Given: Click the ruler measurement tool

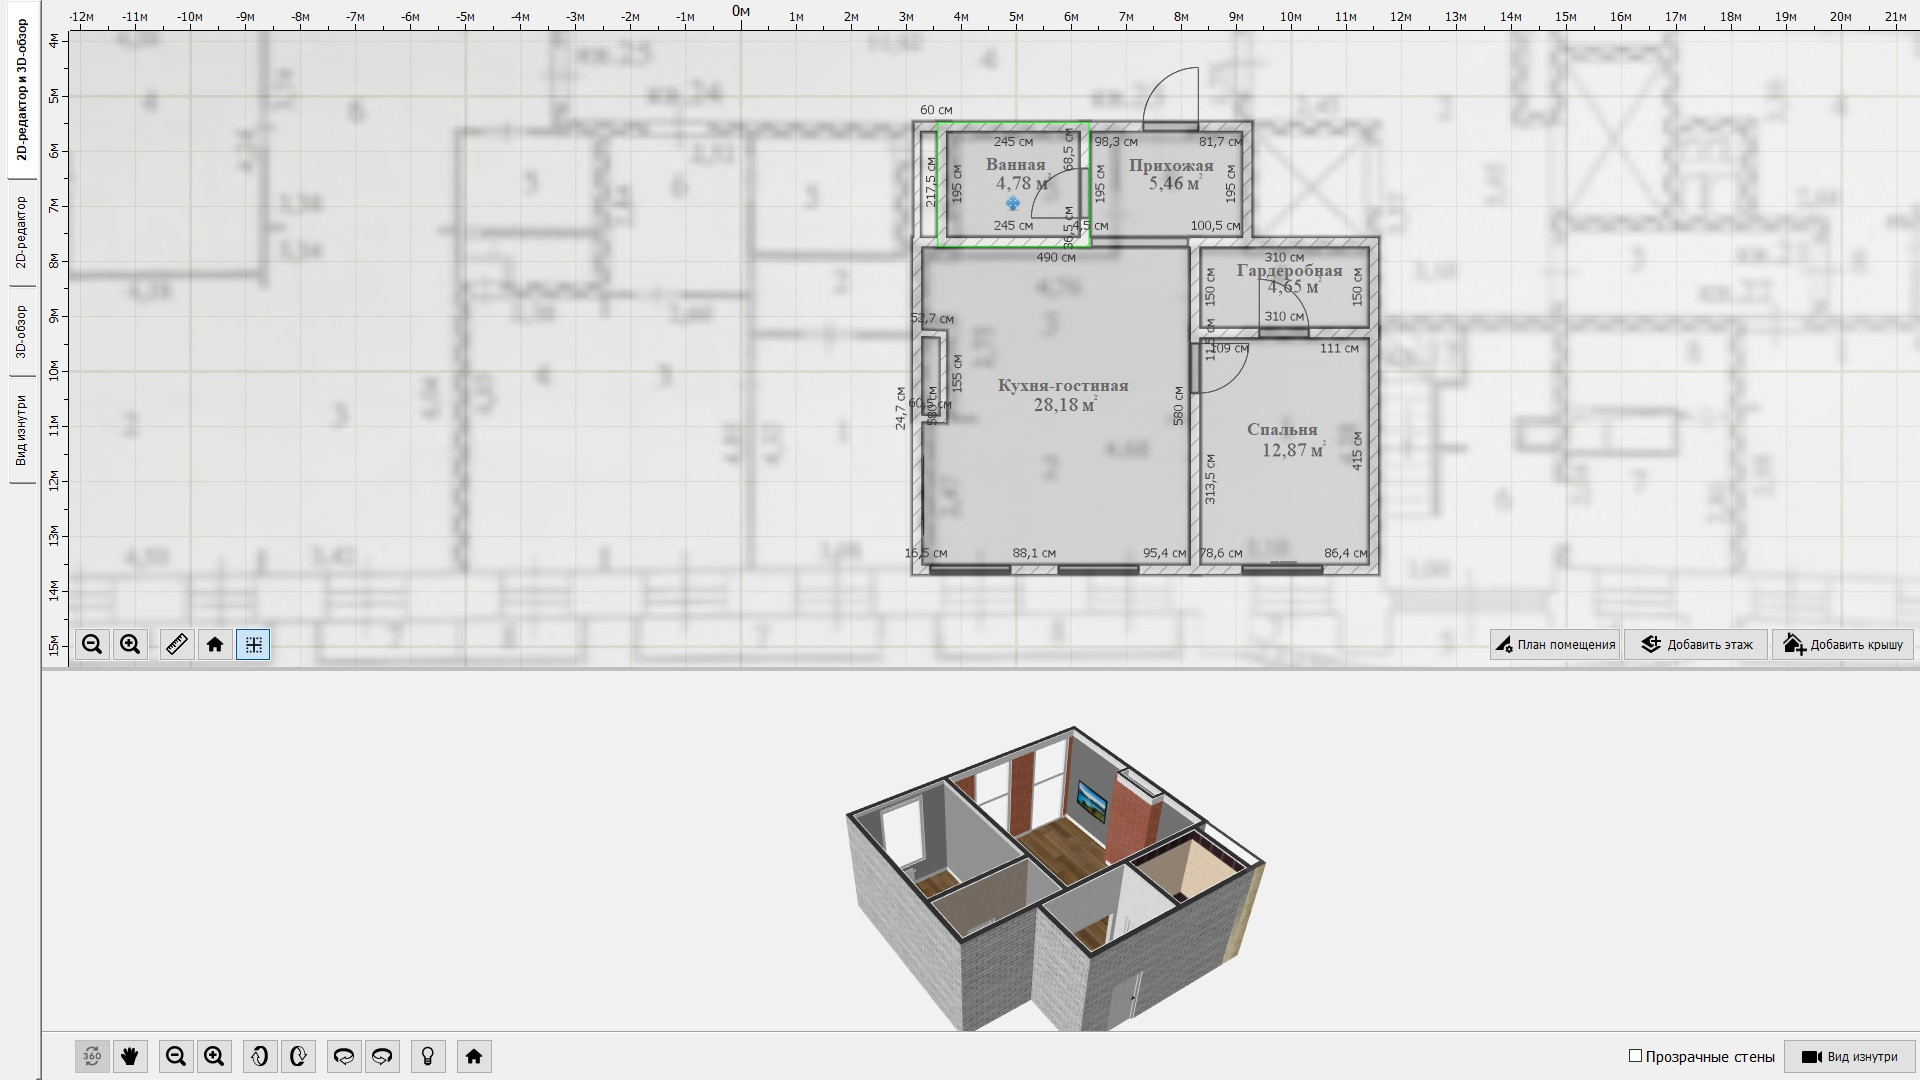Looking at the screenshot, I should 177,645.
